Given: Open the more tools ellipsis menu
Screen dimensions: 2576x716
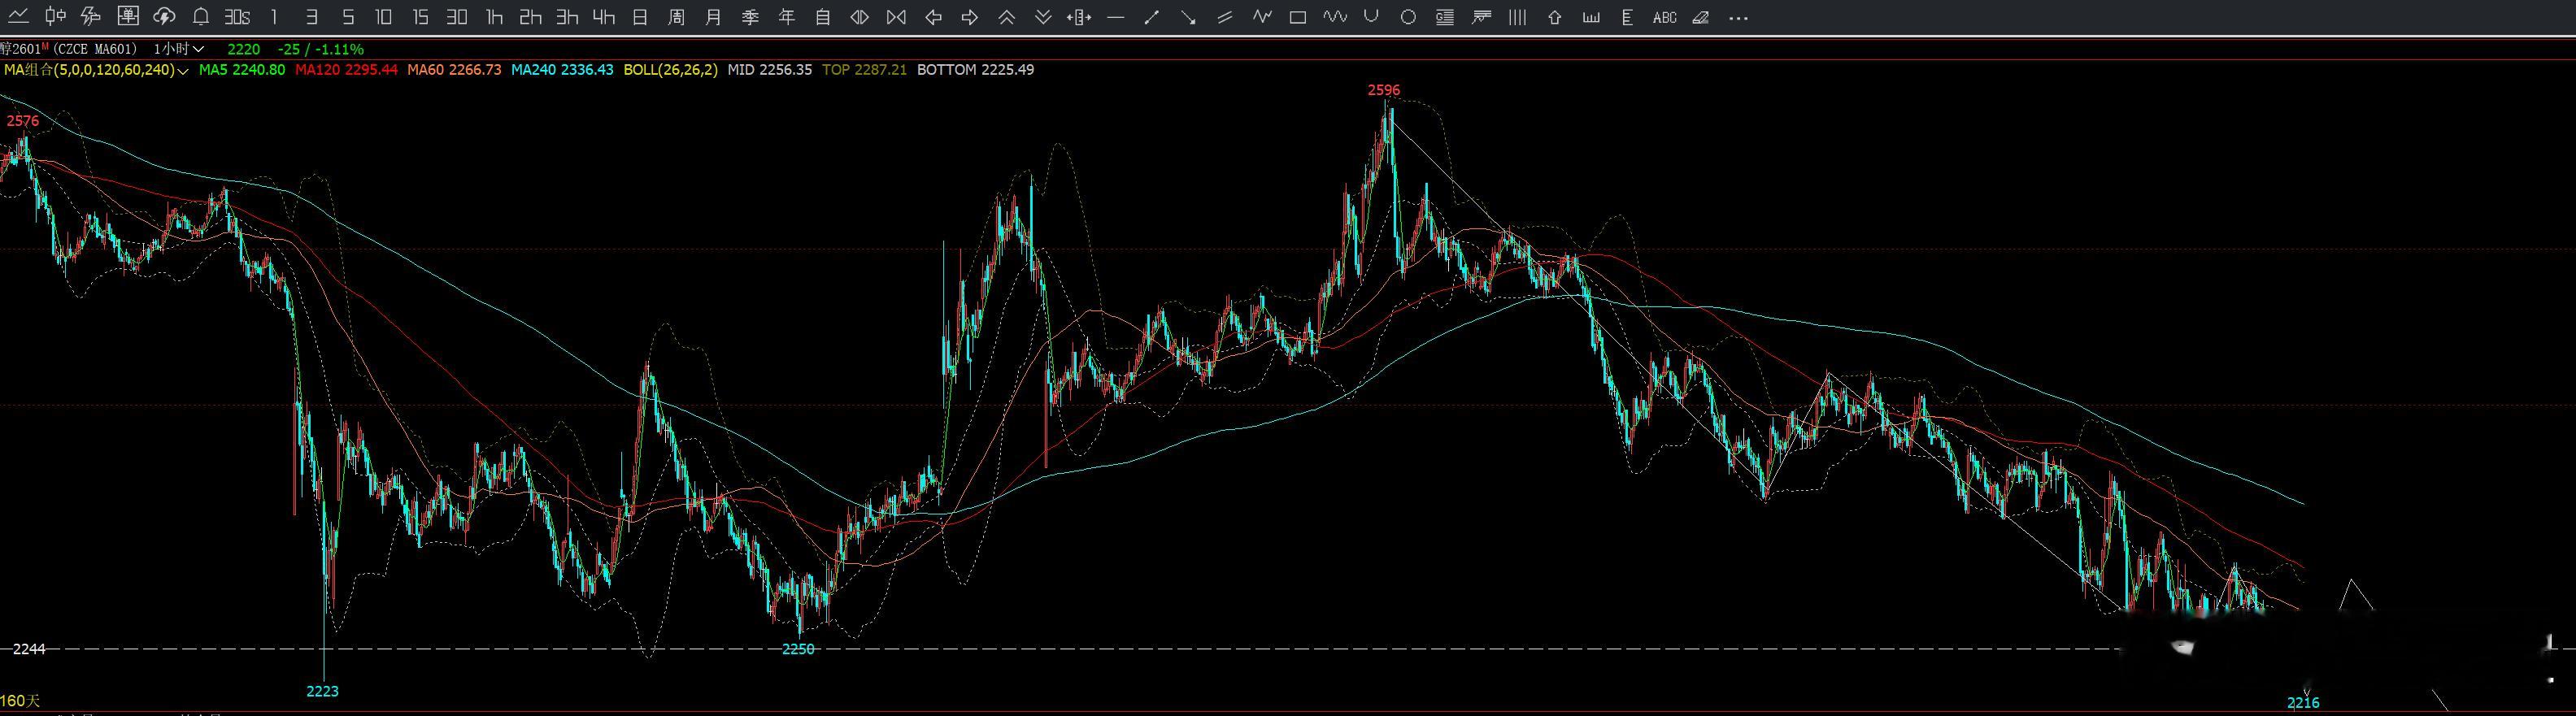Looking at the screenshot, I should click(x=1739, y=18).
